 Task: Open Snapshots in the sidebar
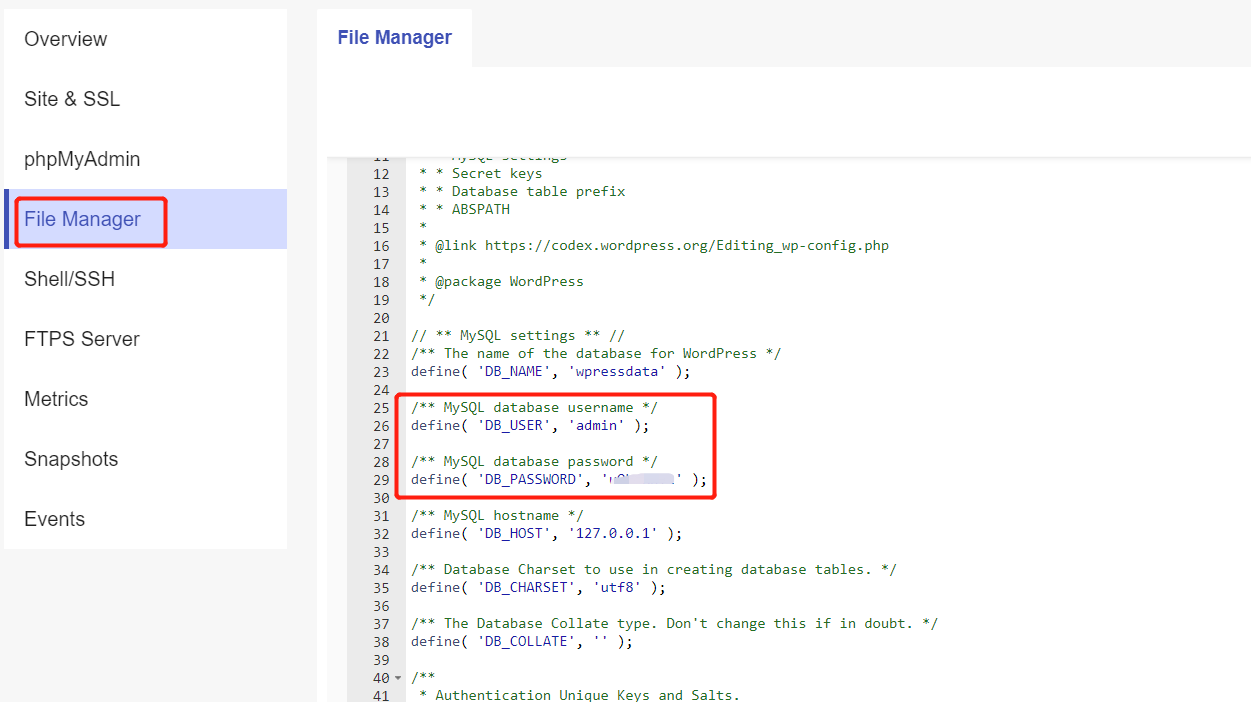point(145,459)
